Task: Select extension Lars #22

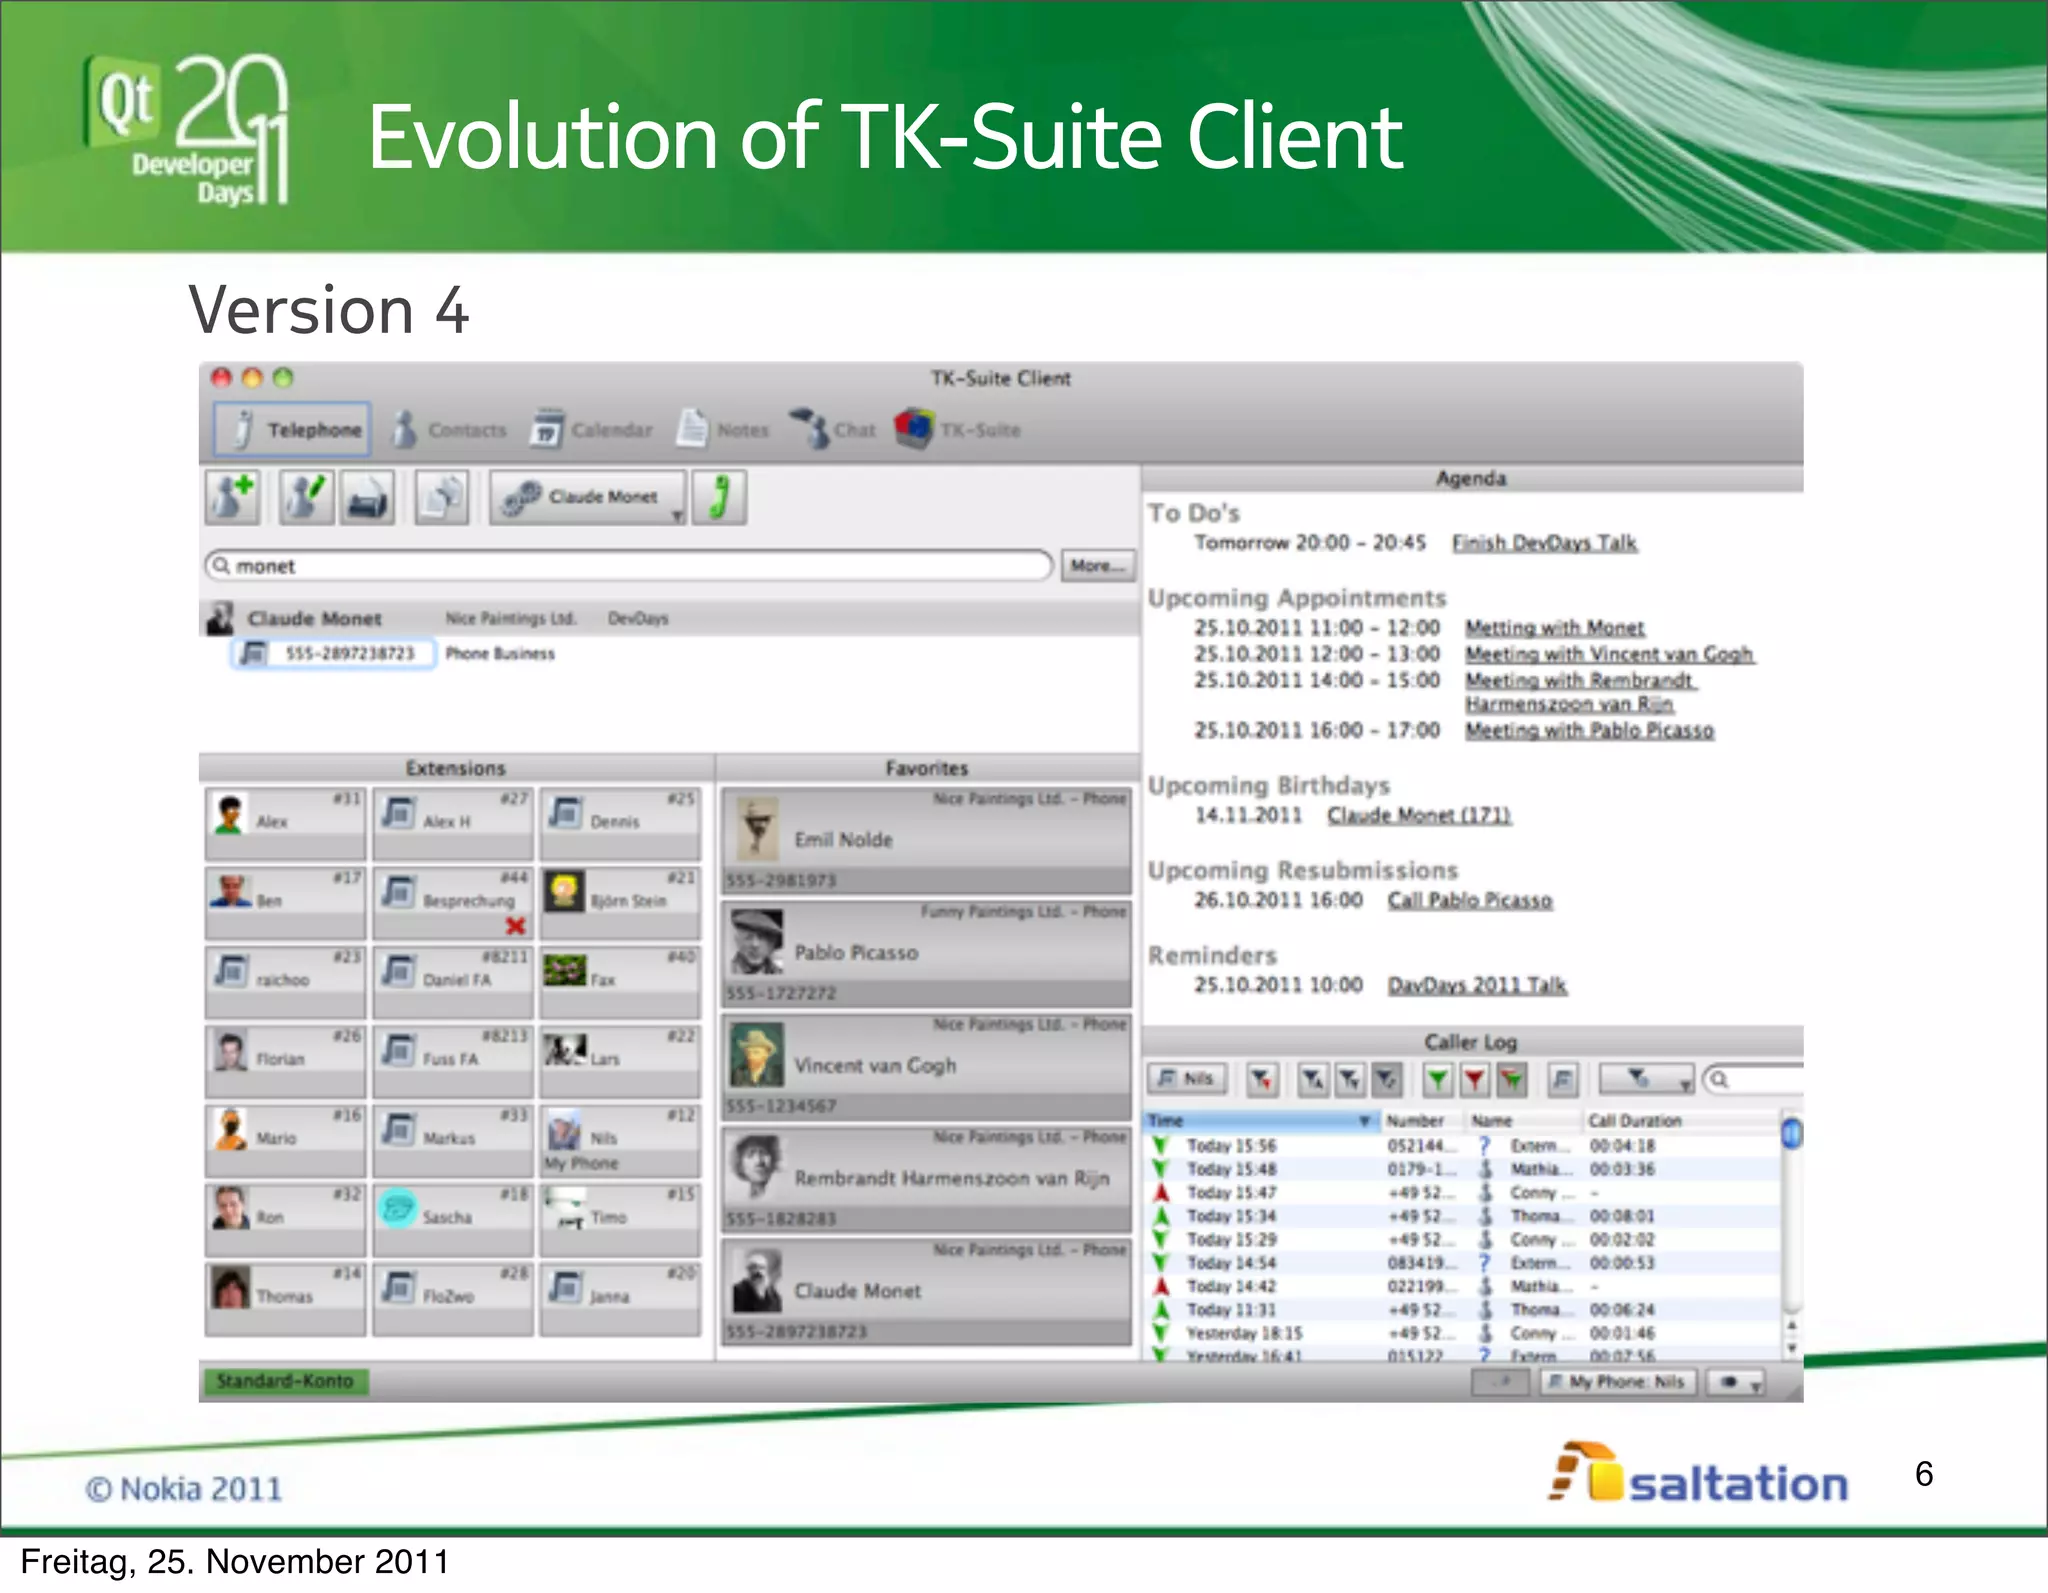Action: (619, 1061)
